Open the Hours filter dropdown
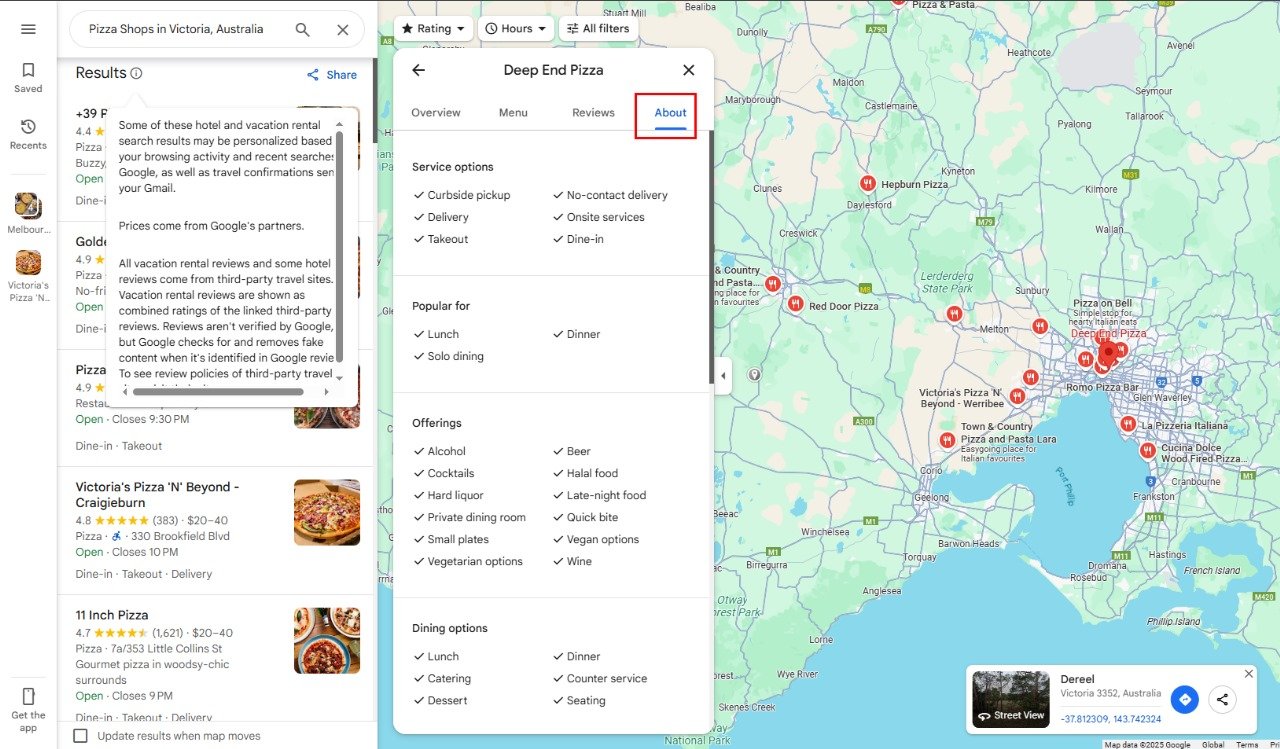Screen dimensions: 1280x749 coord(516,29)
